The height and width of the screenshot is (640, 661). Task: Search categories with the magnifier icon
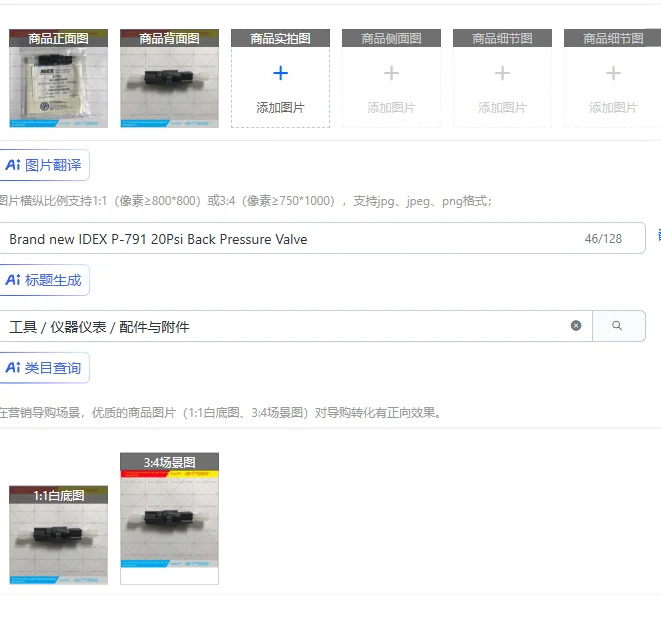(x=618, y=326)
